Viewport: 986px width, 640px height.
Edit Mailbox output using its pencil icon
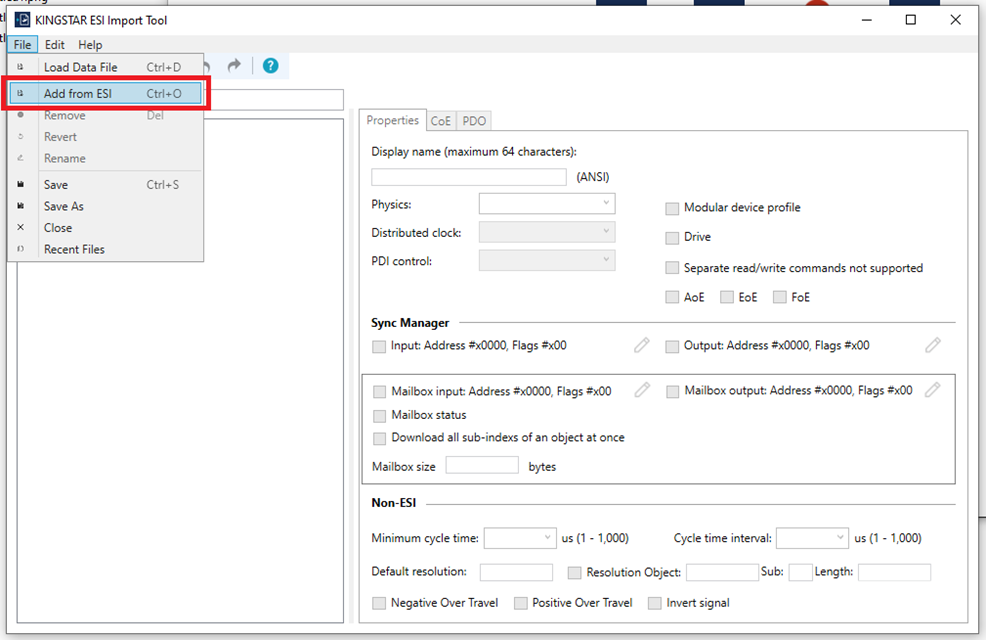tap(932, 390)
